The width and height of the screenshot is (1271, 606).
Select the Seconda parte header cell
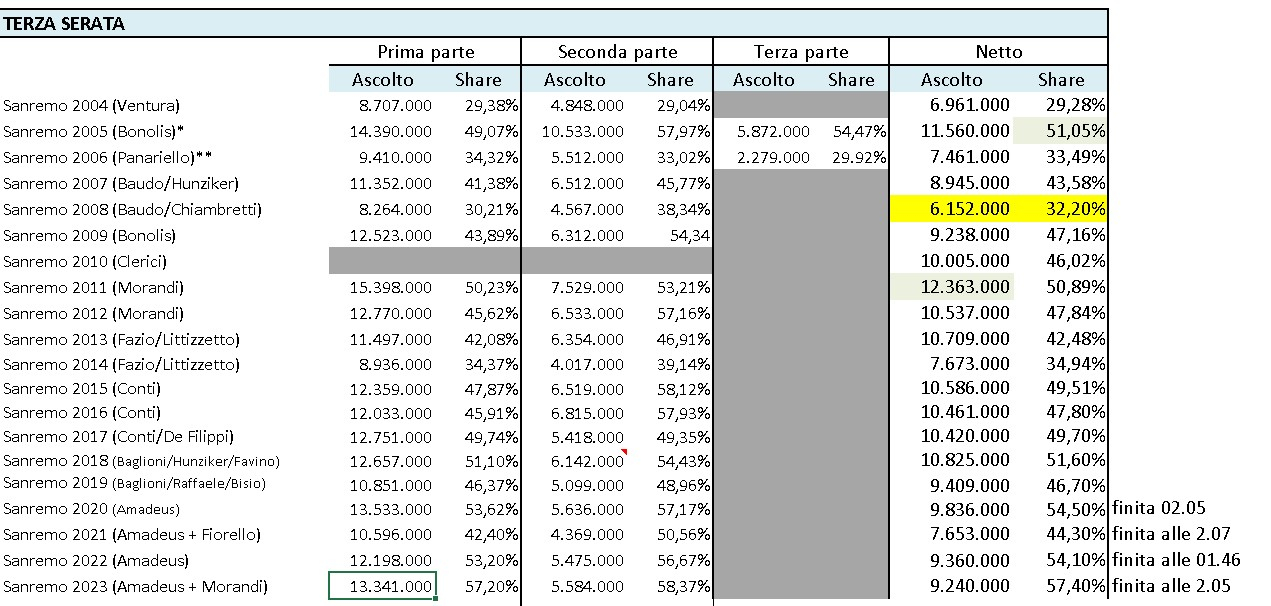[x=617, y=52]
